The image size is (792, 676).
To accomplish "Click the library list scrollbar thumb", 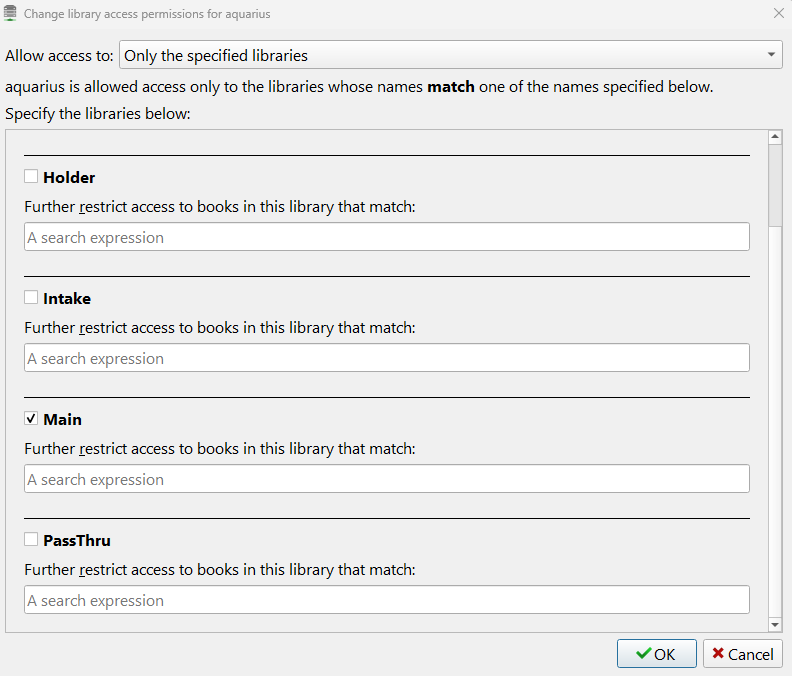I will coord(775,185).
